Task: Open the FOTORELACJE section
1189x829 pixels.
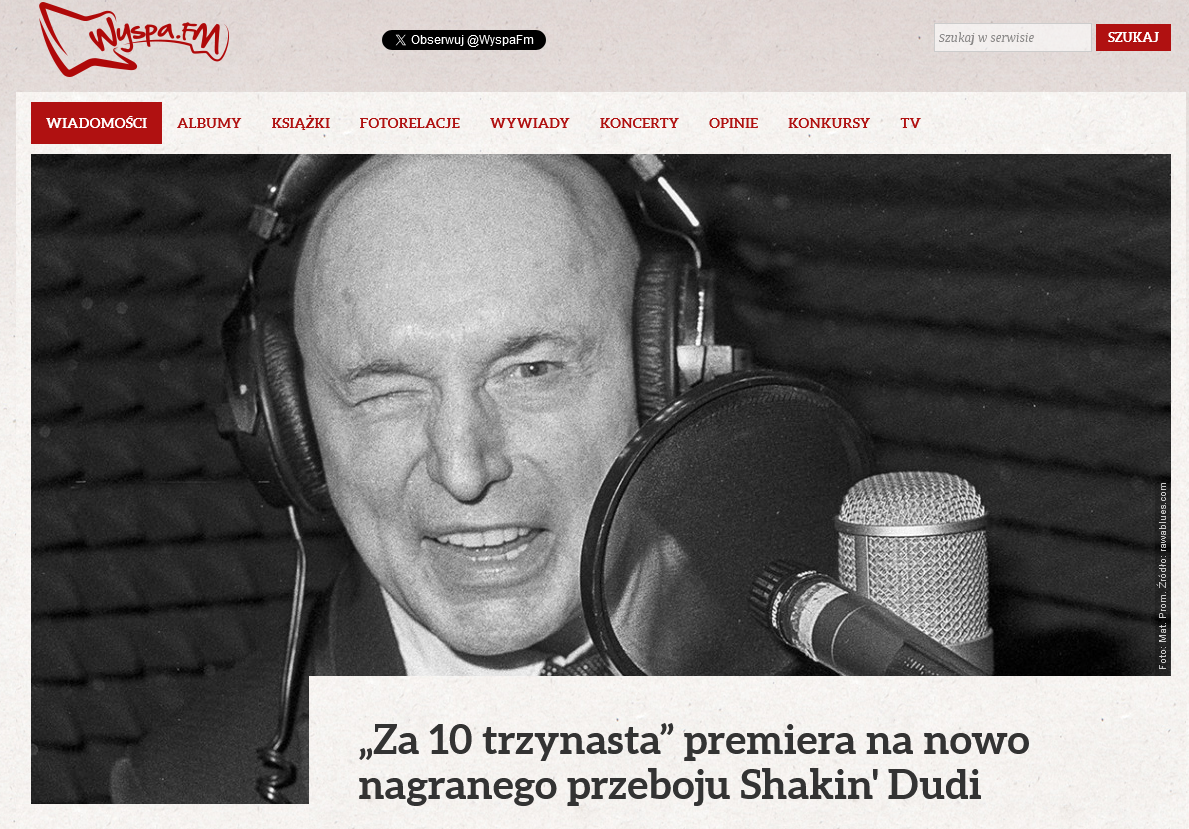Action: (x=409, y=123)
